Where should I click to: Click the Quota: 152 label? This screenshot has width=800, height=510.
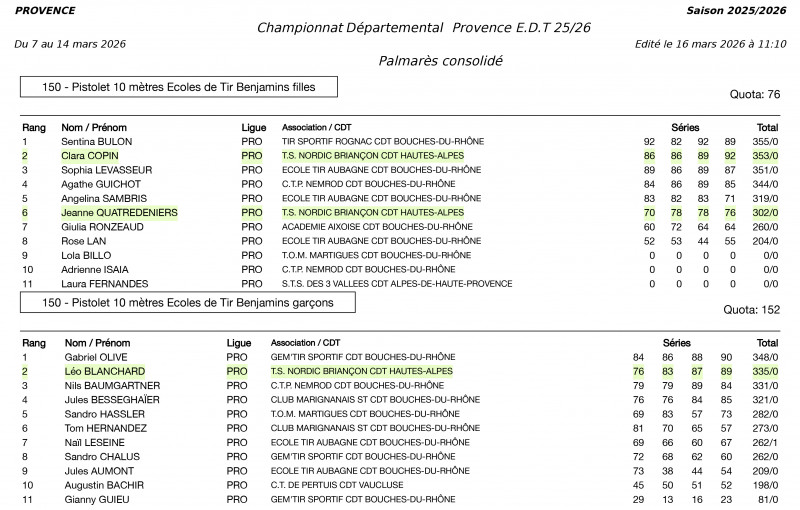(x=751, y=310)
